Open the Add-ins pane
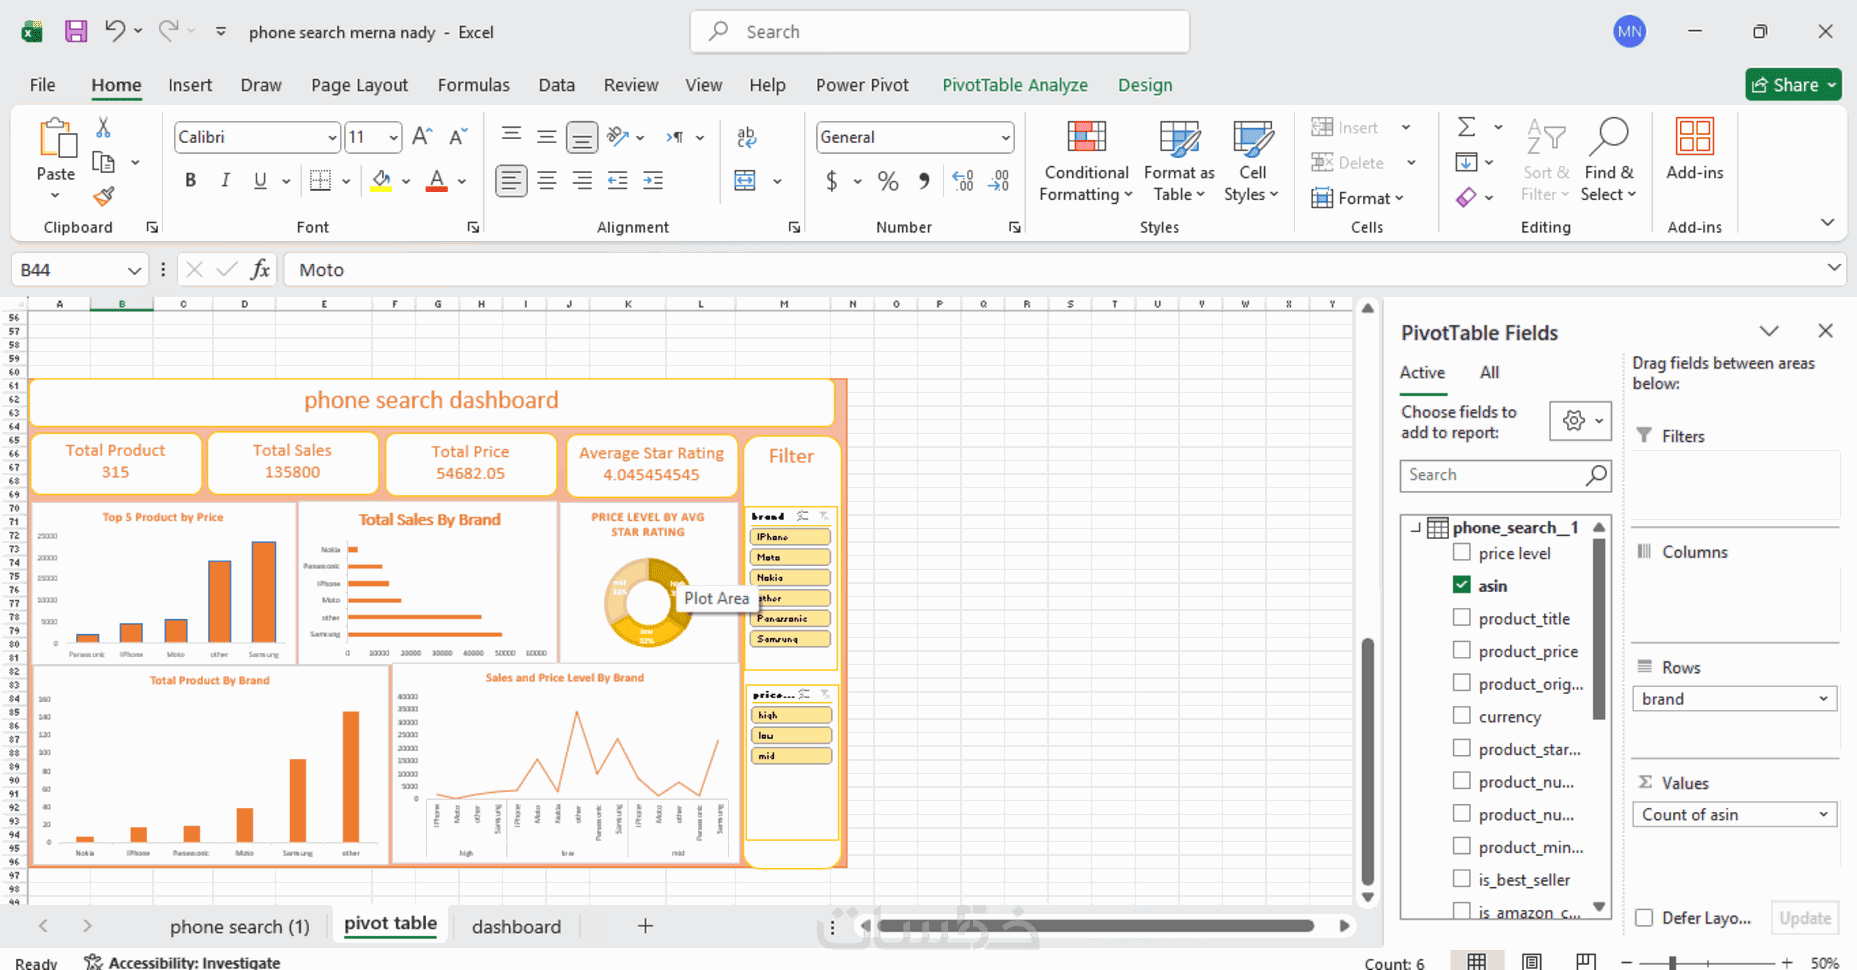1857x970 pixels. (x=1695, y=150)
